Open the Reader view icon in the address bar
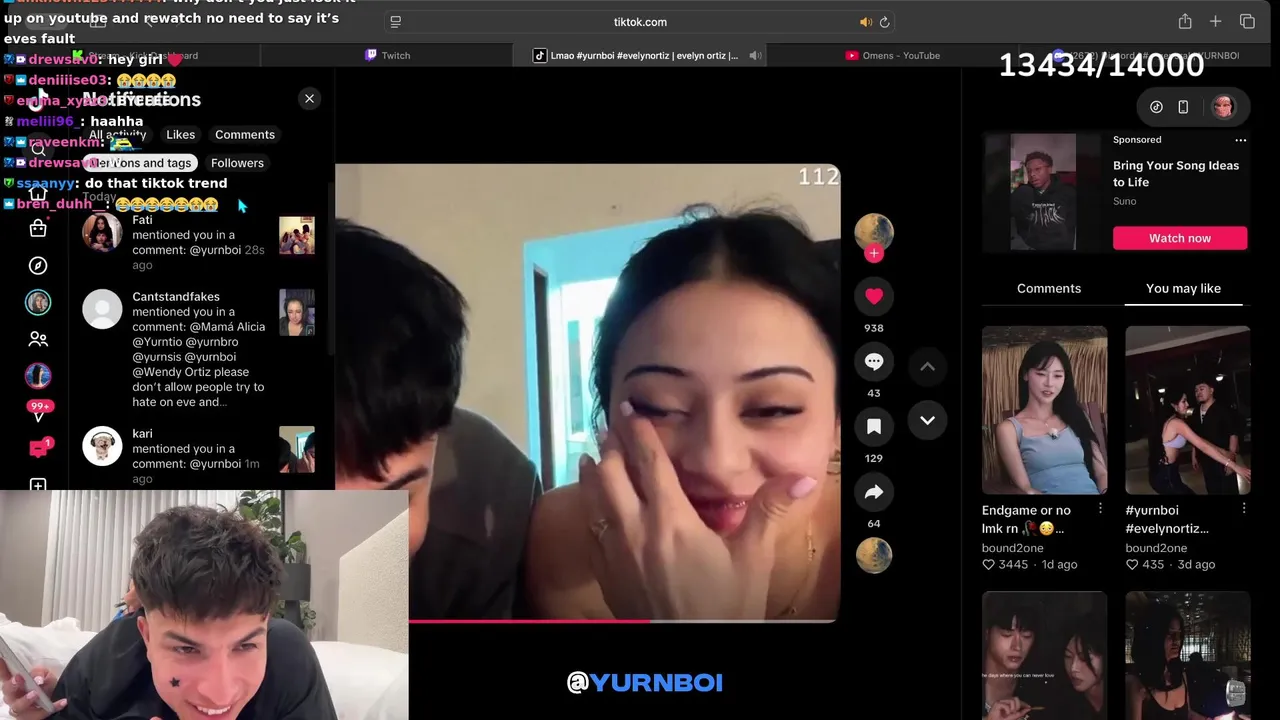 tap(395, 22)
